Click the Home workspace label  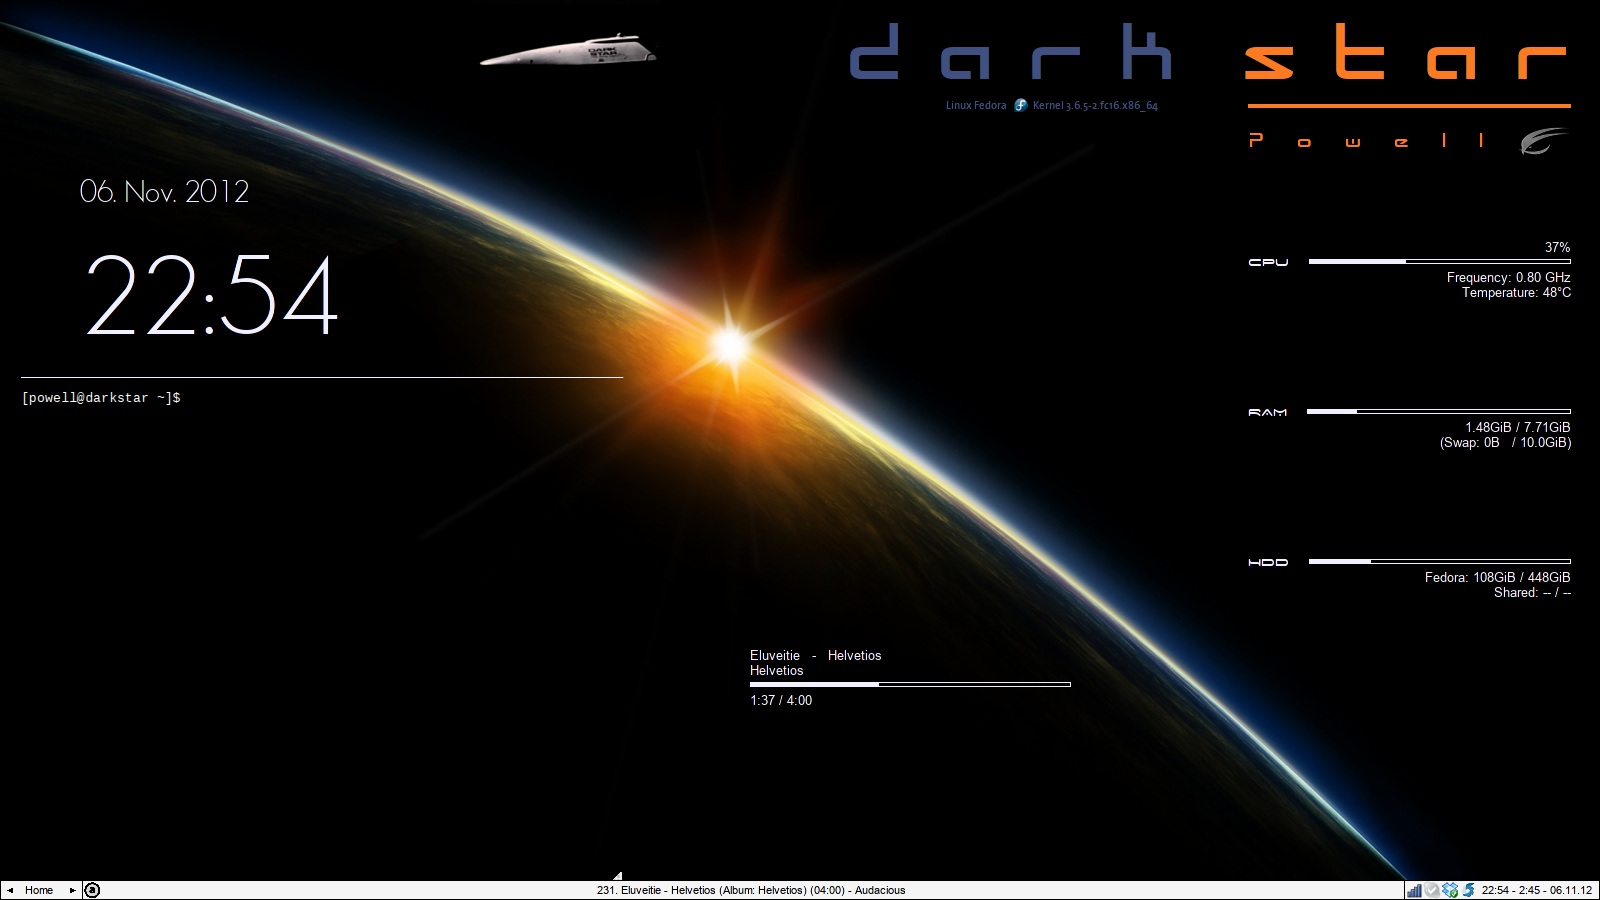[39, 890]
